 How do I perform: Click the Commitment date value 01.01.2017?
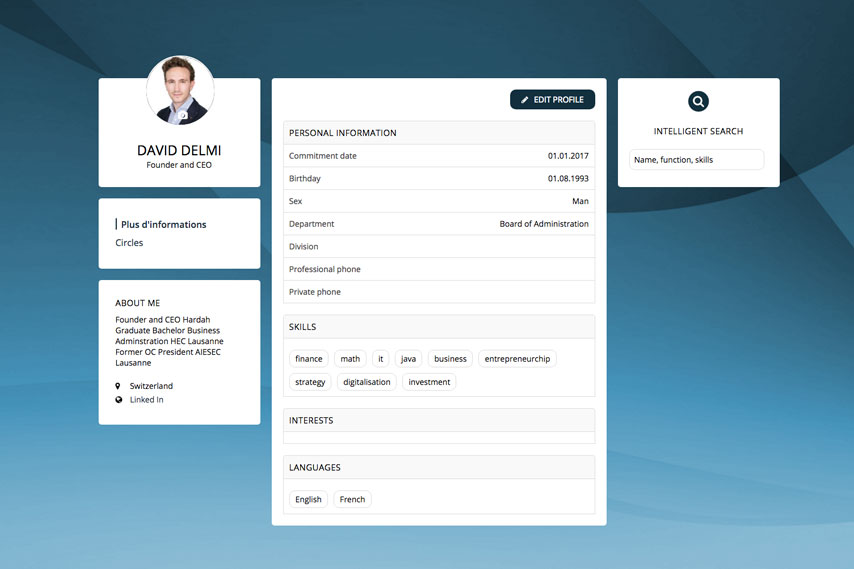(568, 156)
